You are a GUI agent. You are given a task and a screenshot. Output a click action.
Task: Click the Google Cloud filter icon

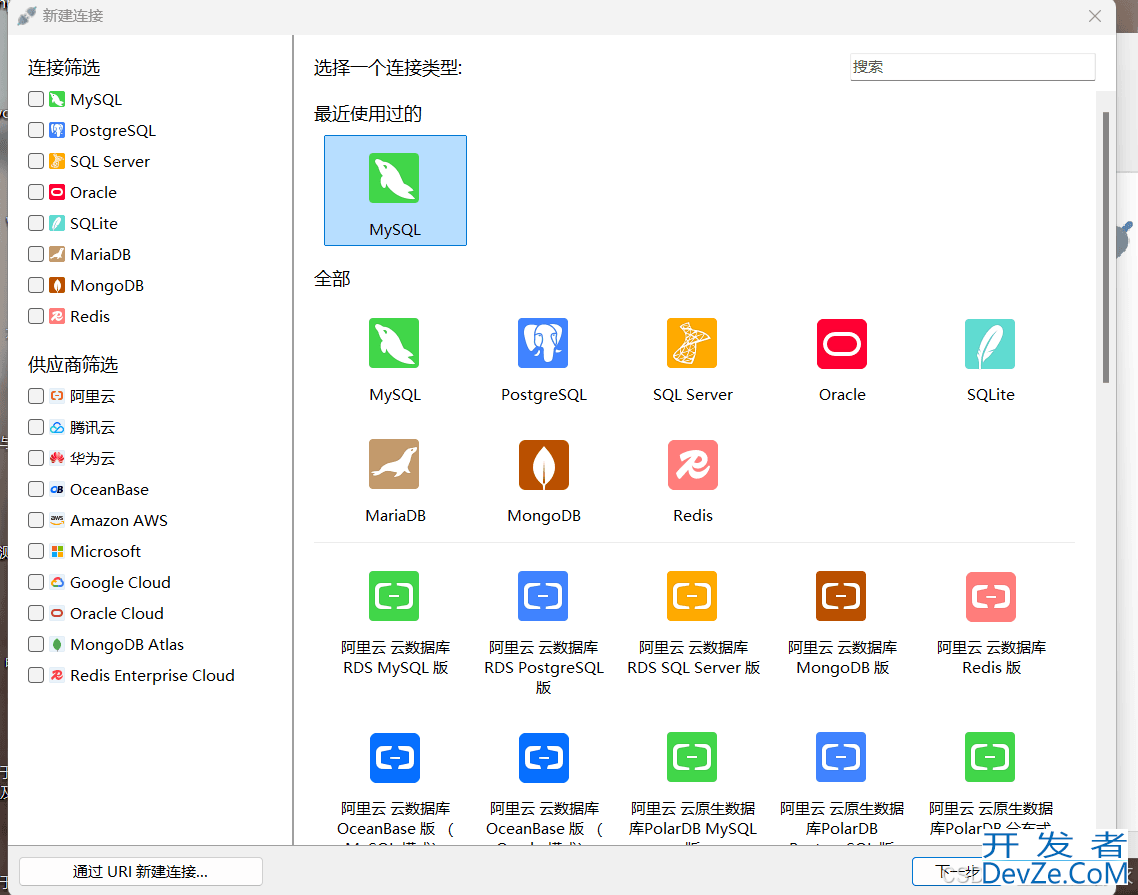click(x=57, y=582)
